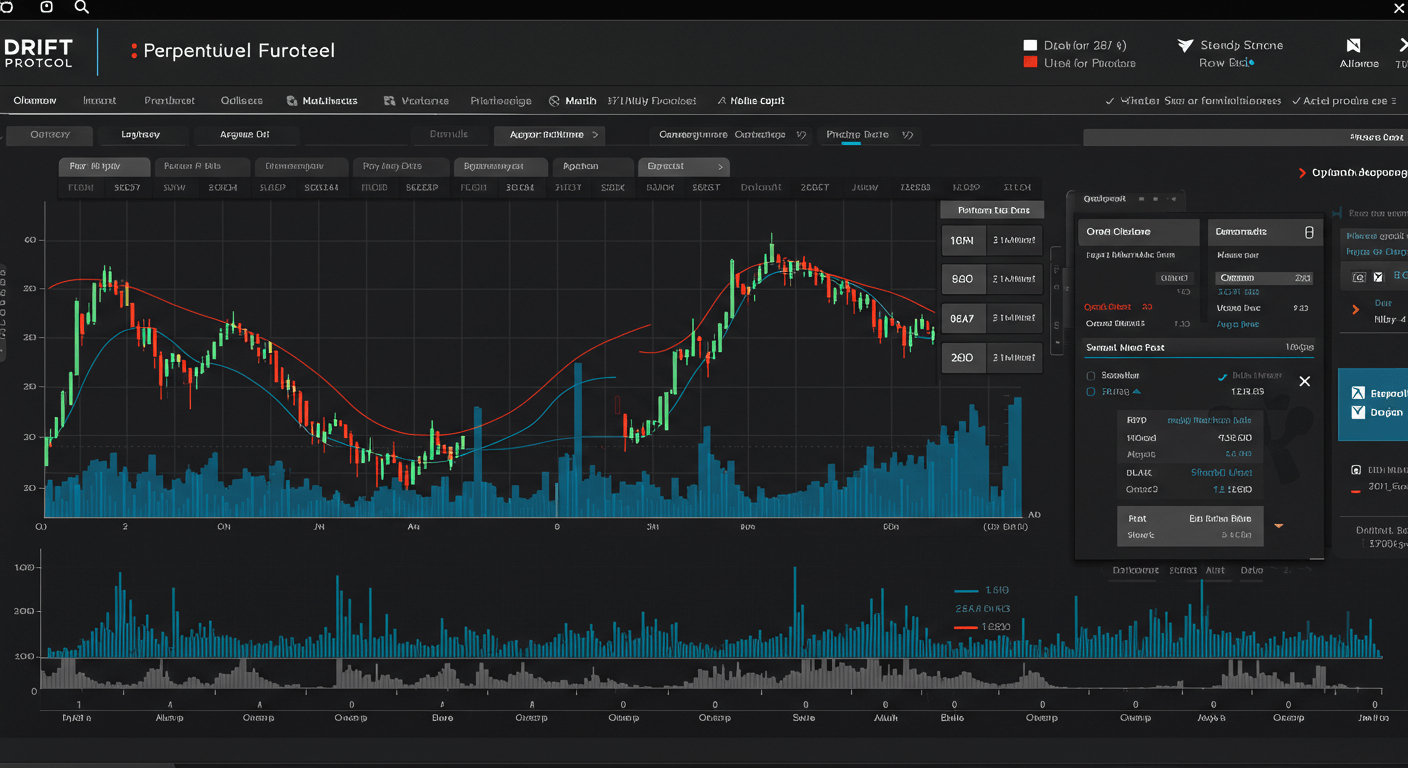Screen dimensions: 1408x768
Task: Click the arrow icon beside 'Stendy Strone'
Action: pos(1185,46)
